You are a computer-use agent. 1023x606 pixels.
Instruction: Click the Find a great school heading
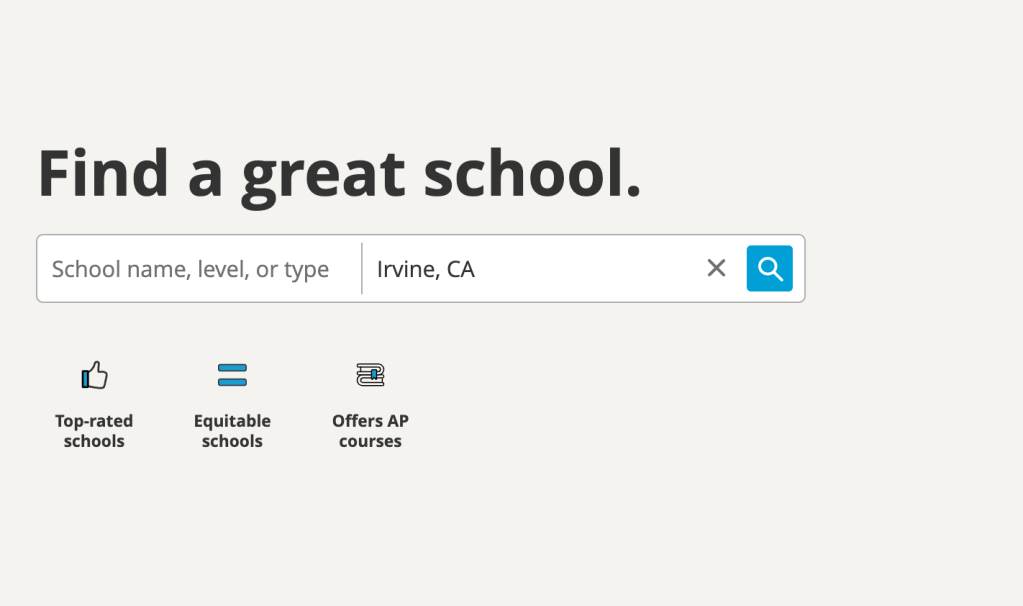(x=340, y=174)
